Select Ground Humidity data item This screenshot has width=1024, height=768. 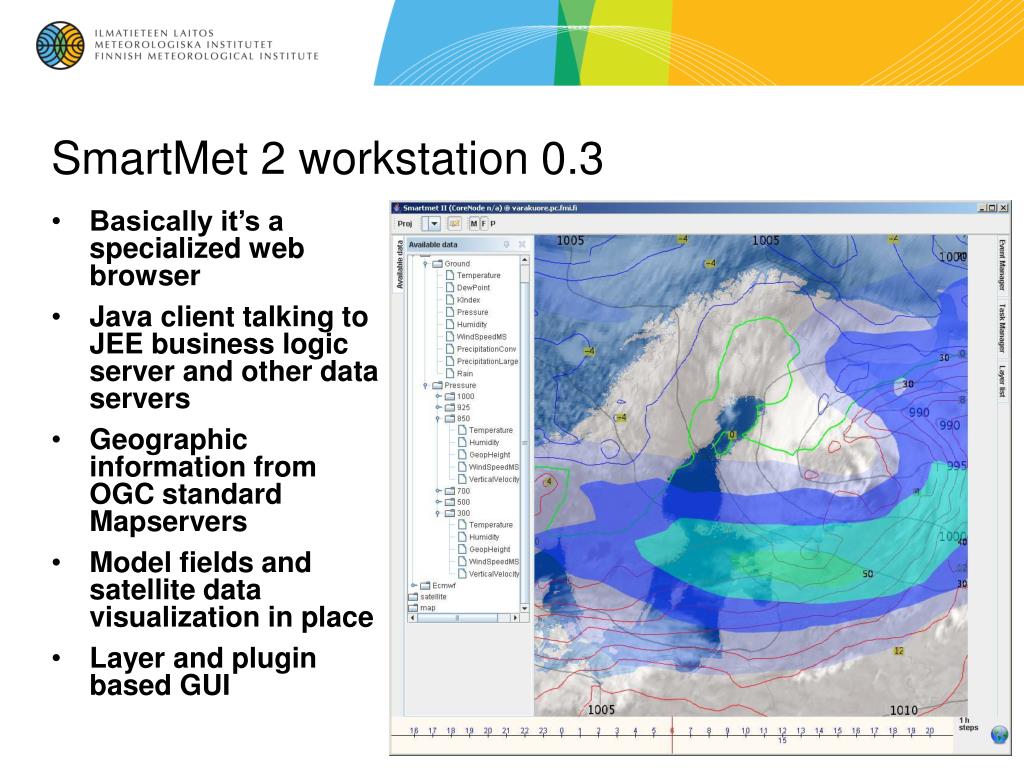pyautogui.click(x=466, y=325)
